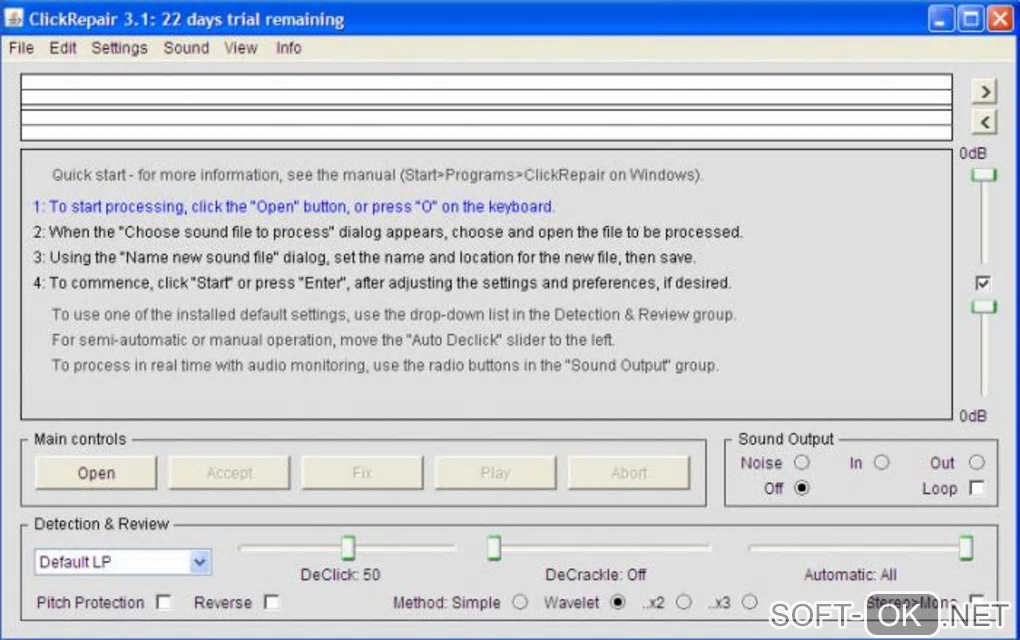This screenshot has height=640, width=1020.
Task: Click the Open button in Main controls
Action: 96,473
